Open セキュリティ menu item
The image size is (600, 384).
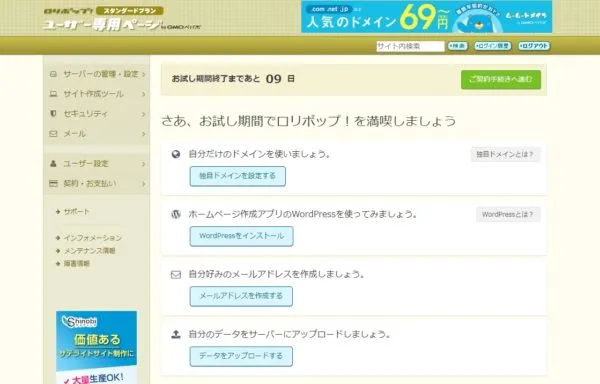click(97, 114)
